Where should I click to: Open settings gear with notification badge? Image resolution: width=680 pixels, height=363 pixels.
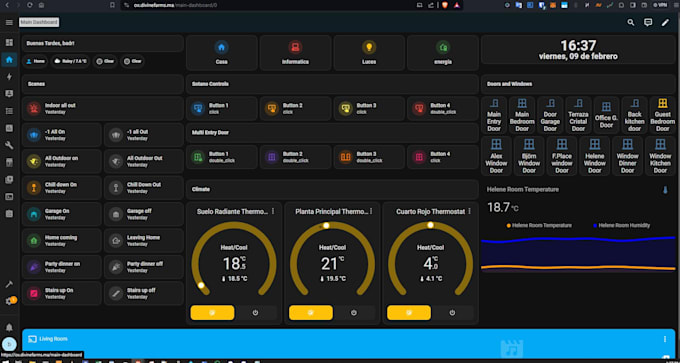point(10,301)
